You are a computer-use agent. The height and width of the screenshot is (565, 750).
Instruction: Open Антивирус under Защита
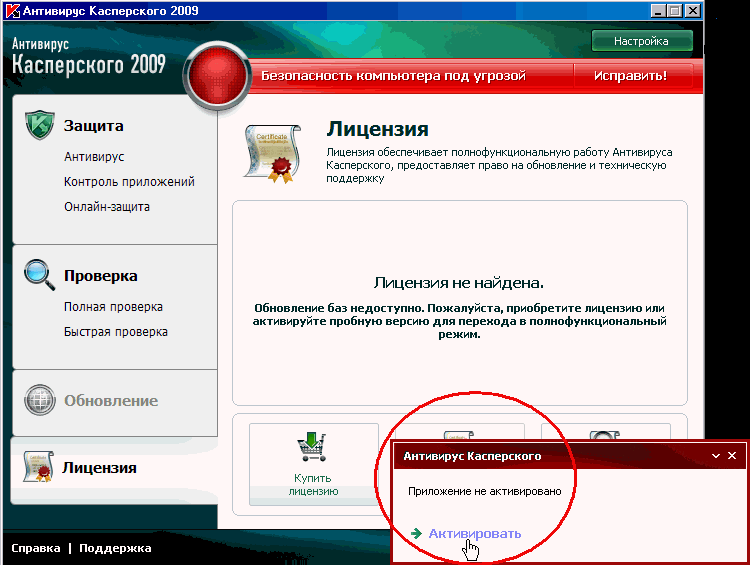[x=94, y=157]
